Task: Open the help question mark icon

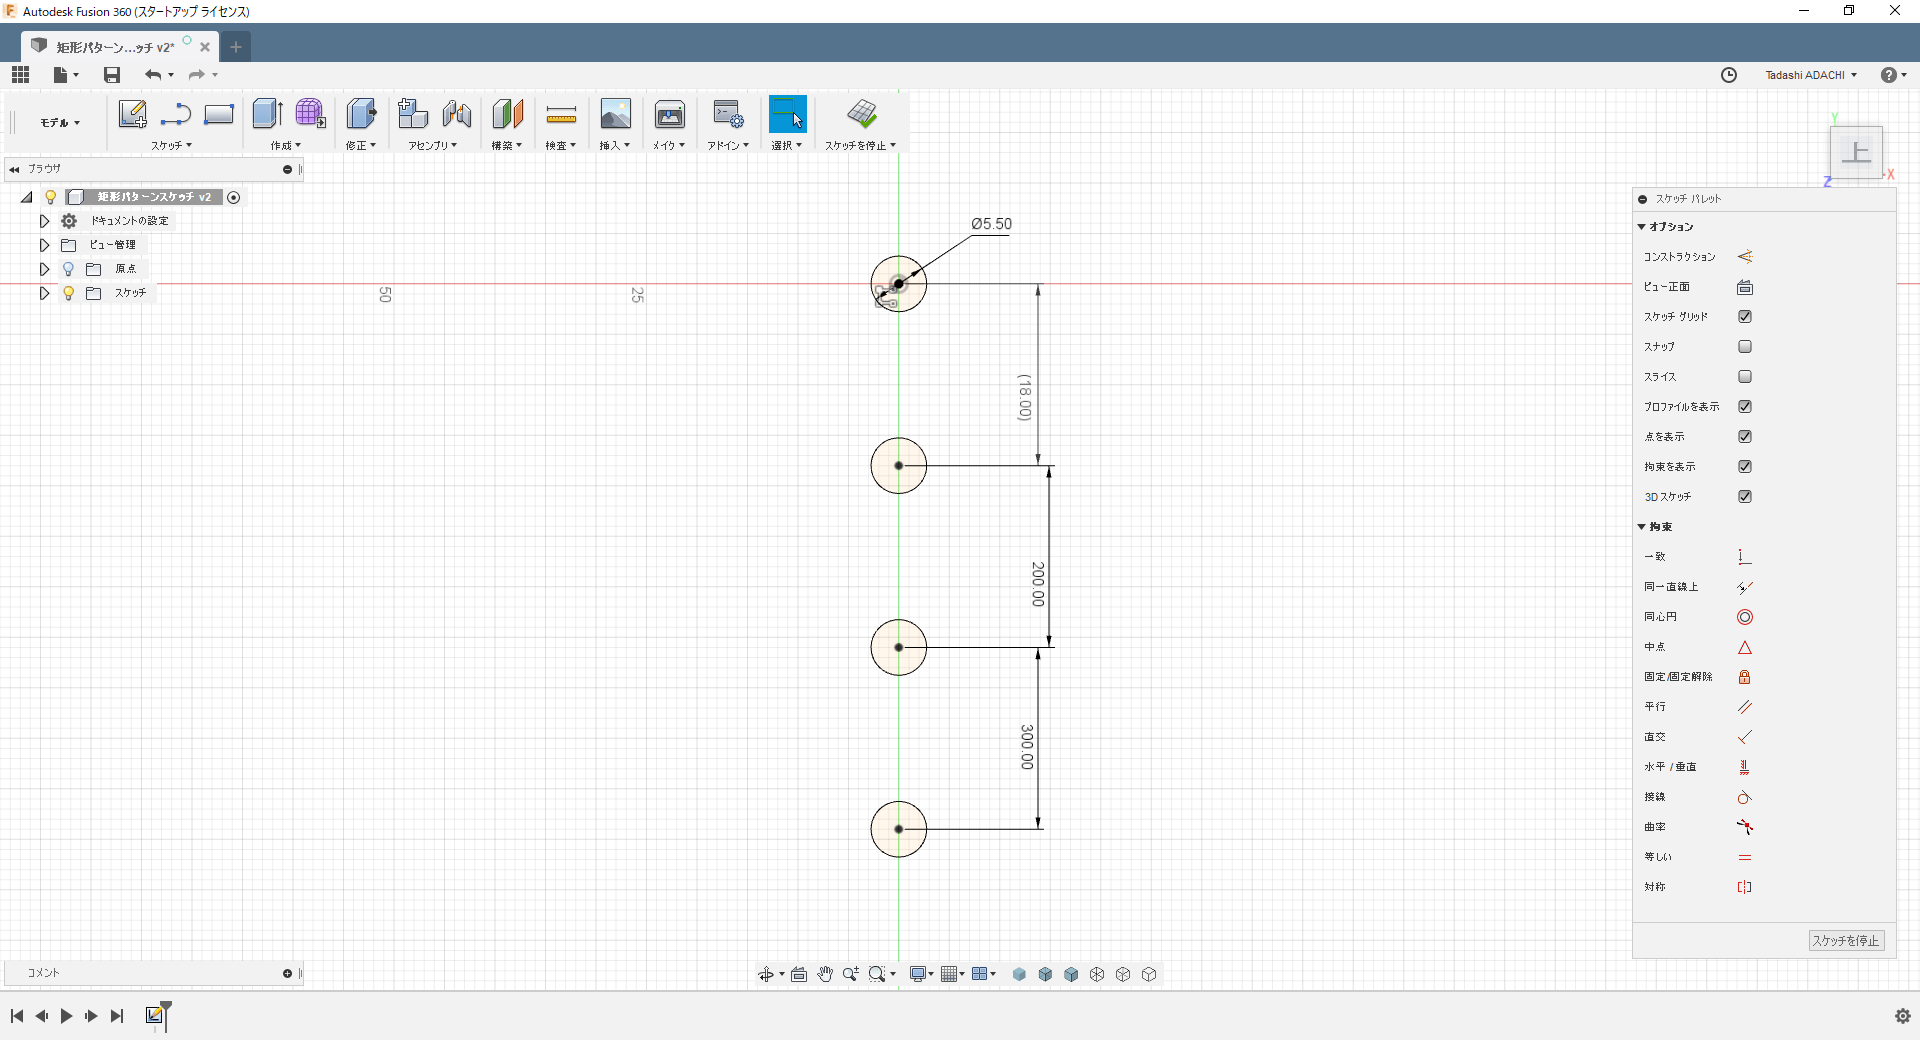Action: point(1888,75)
